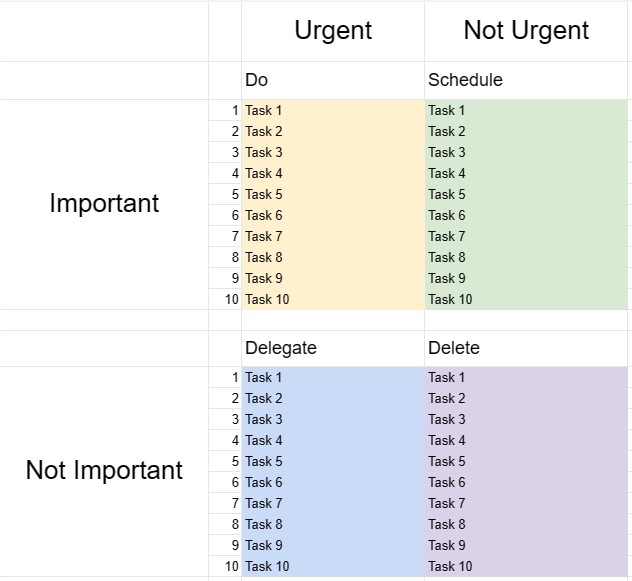Screen dimensions: 632x581
Task: Click Task 7 in the Delegate quadrant
Action: coord(264,503)
